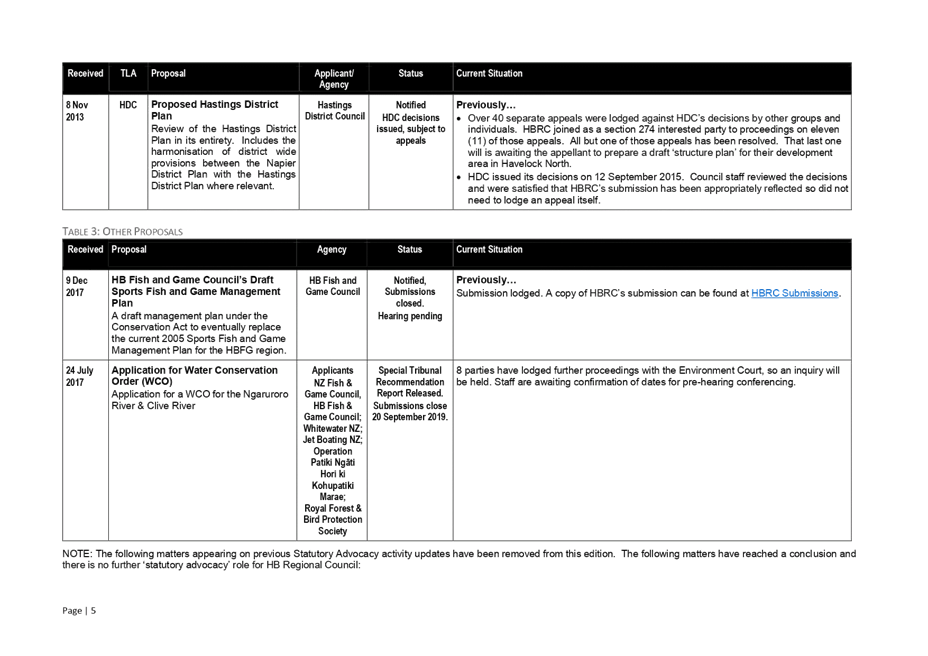Select the 'Proposed Hastings District Plan' heading
This screenshot has width=928, height=656.
(214, 110)
